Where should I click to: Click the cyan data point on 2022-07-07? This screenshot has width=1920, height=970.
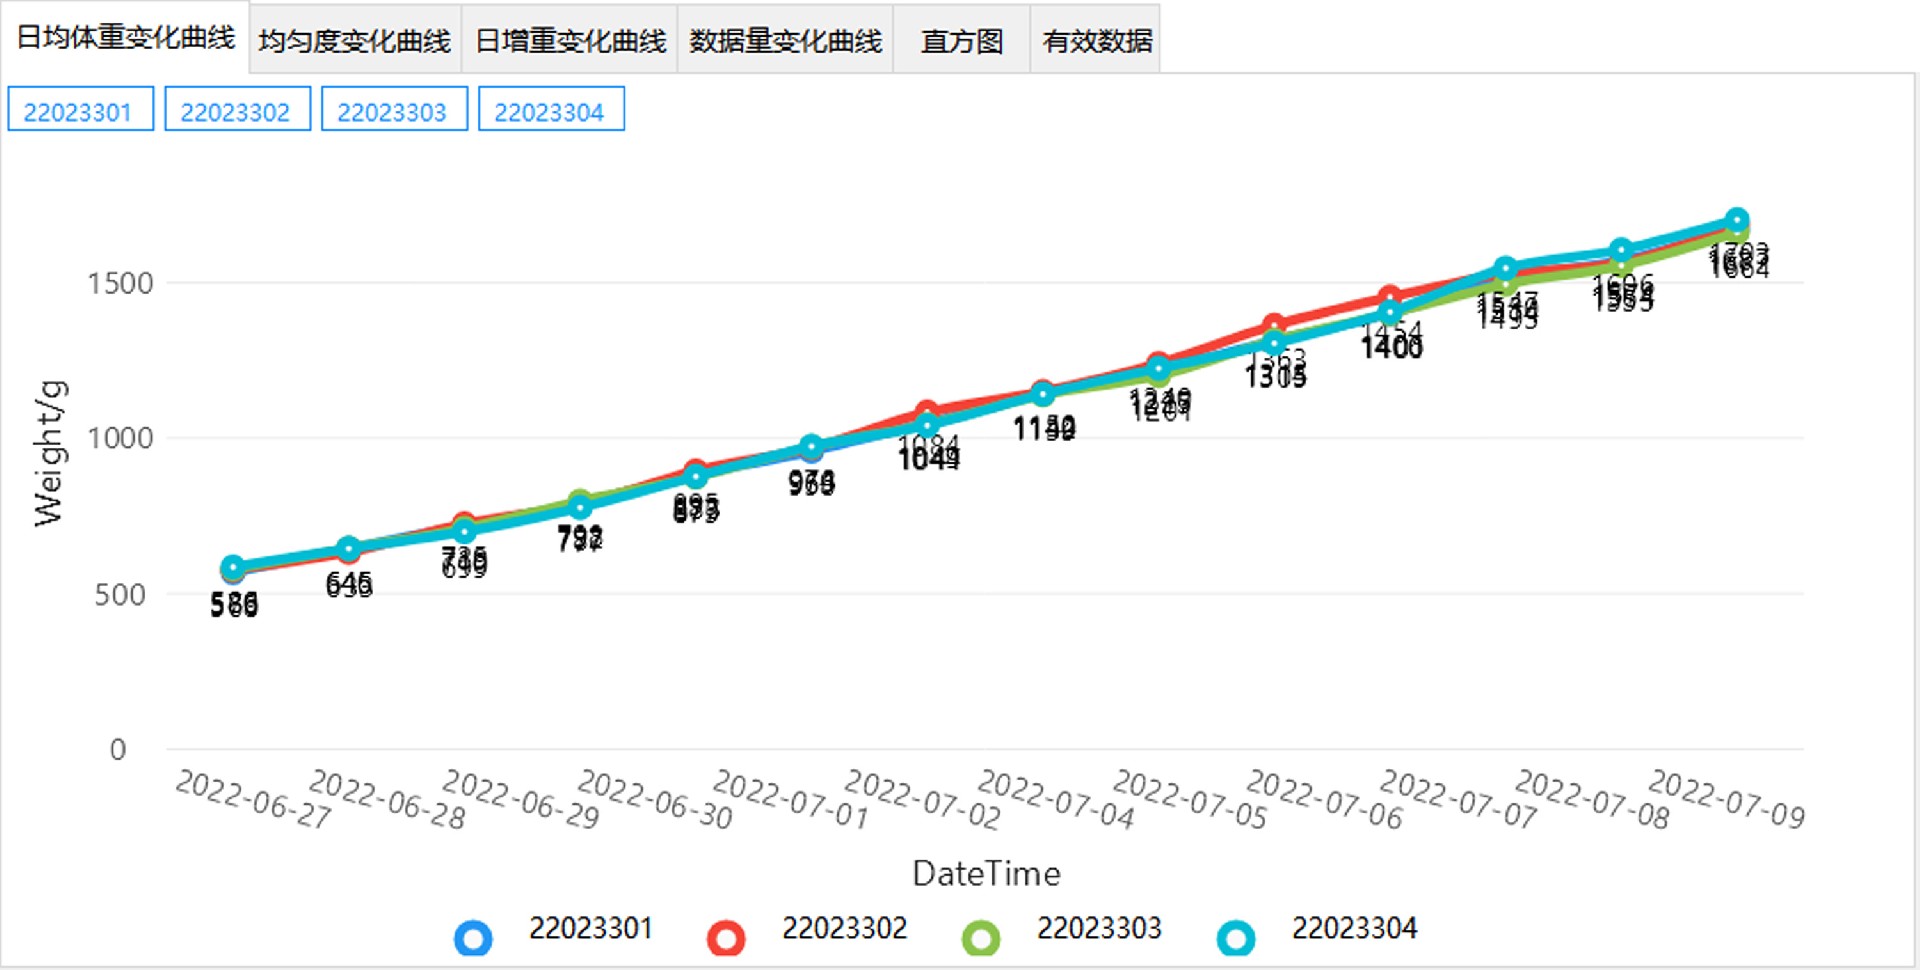[x=1506, y=269]
